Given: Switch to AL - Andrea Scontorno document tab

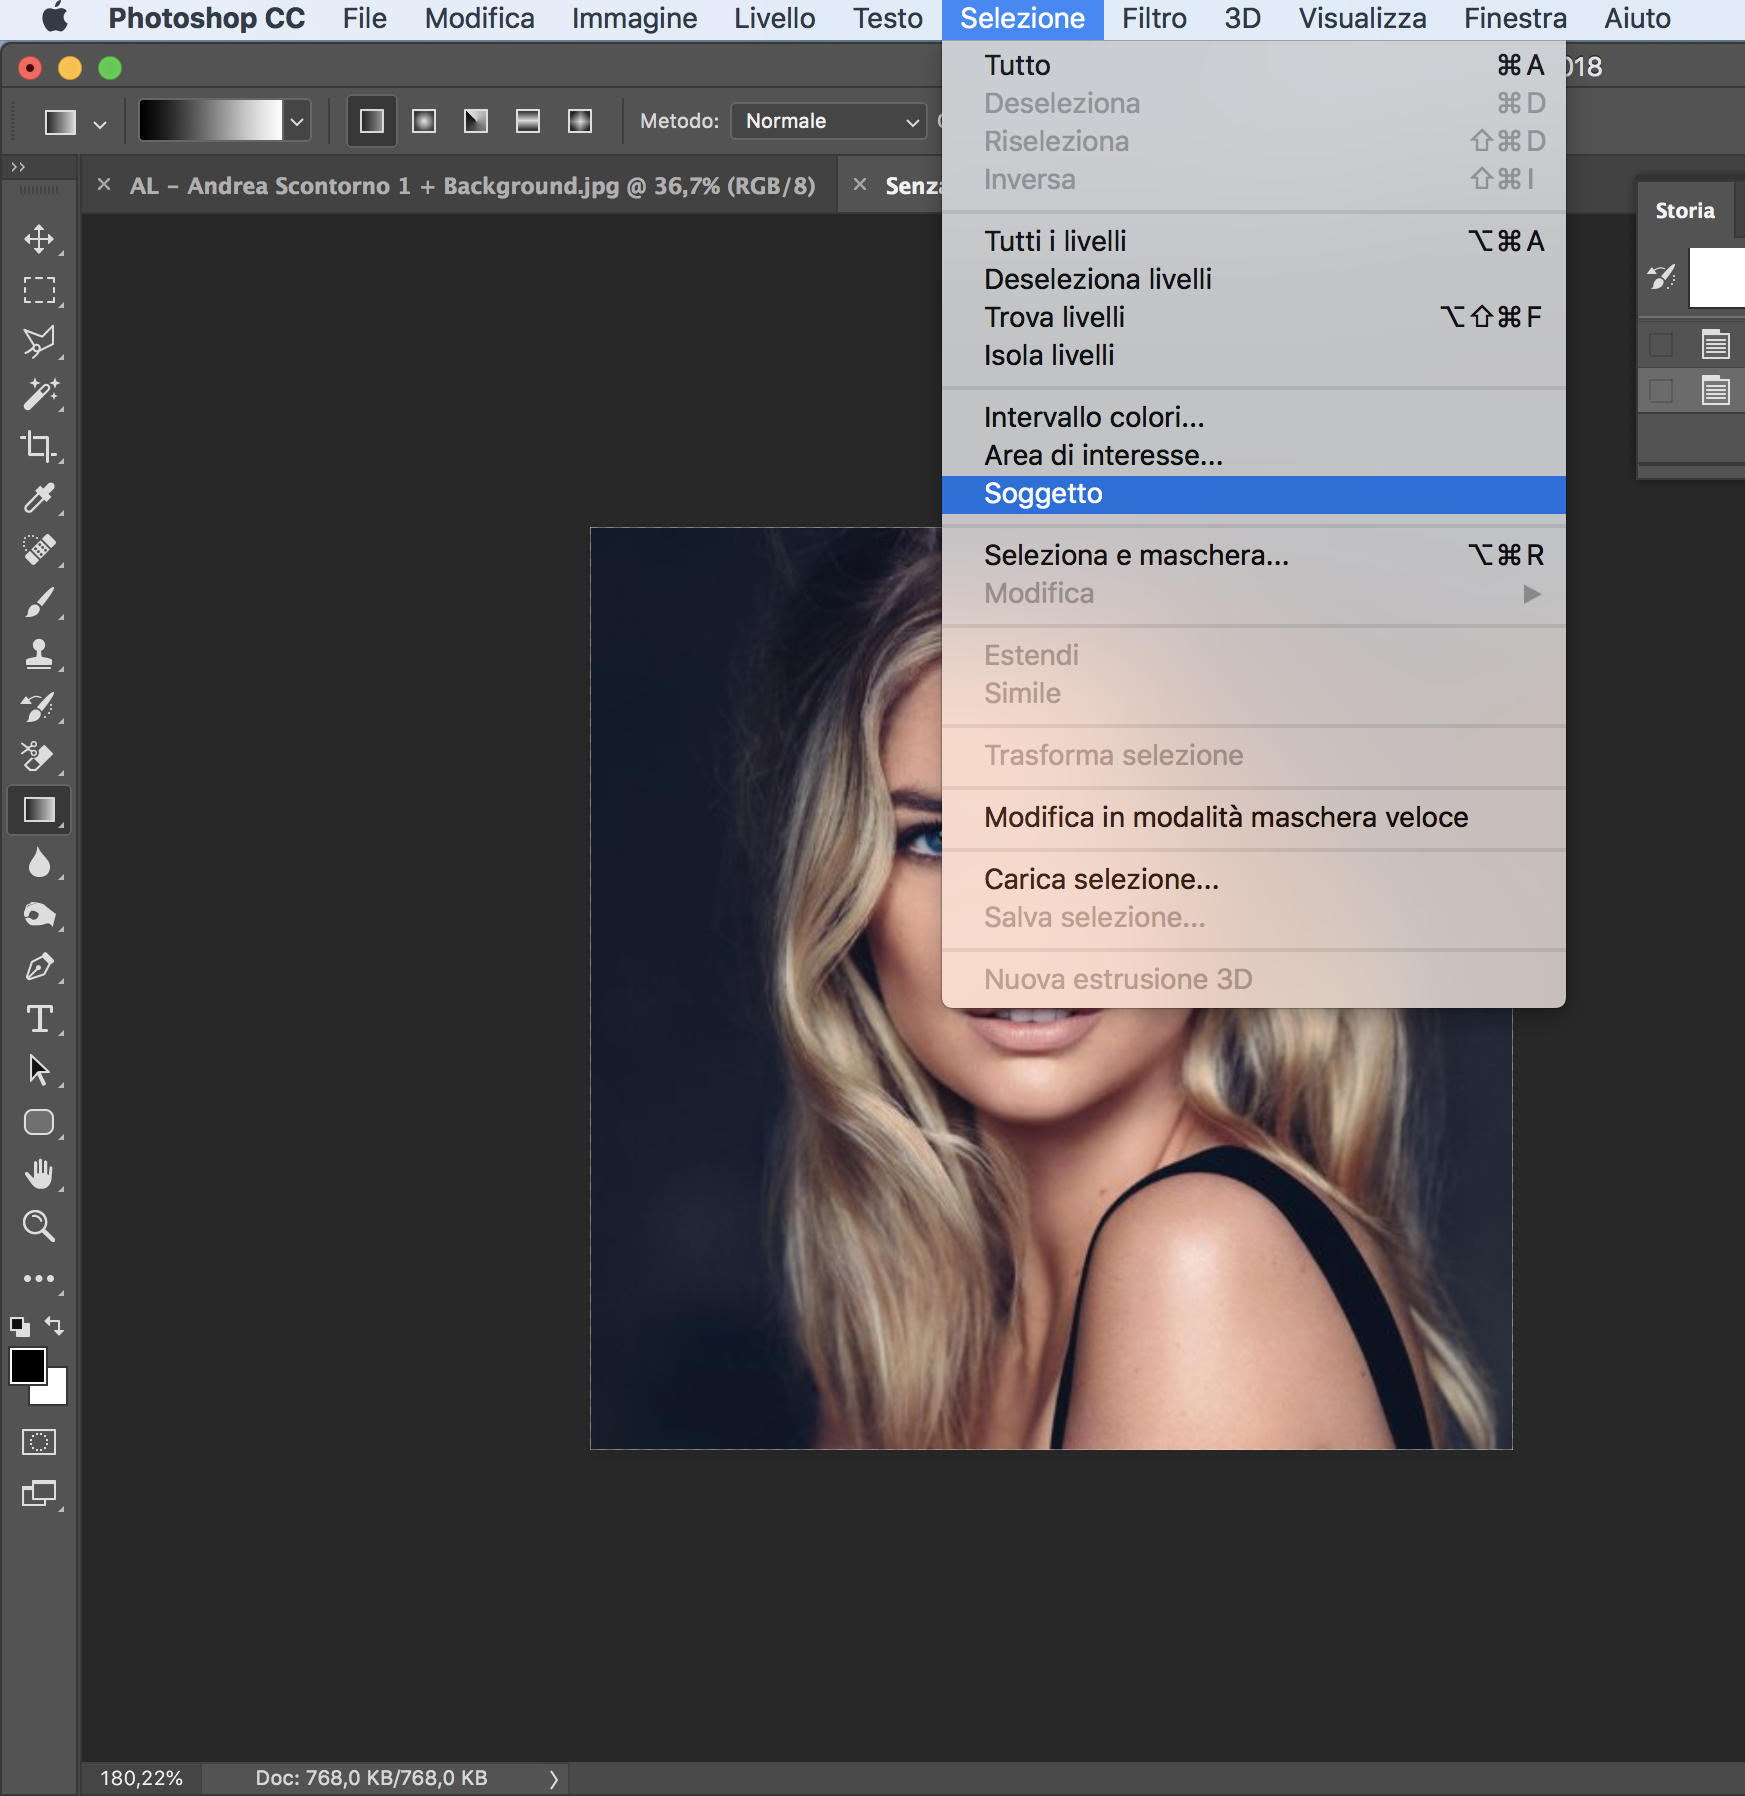Looking at the screenshot, I should [472, 186].
